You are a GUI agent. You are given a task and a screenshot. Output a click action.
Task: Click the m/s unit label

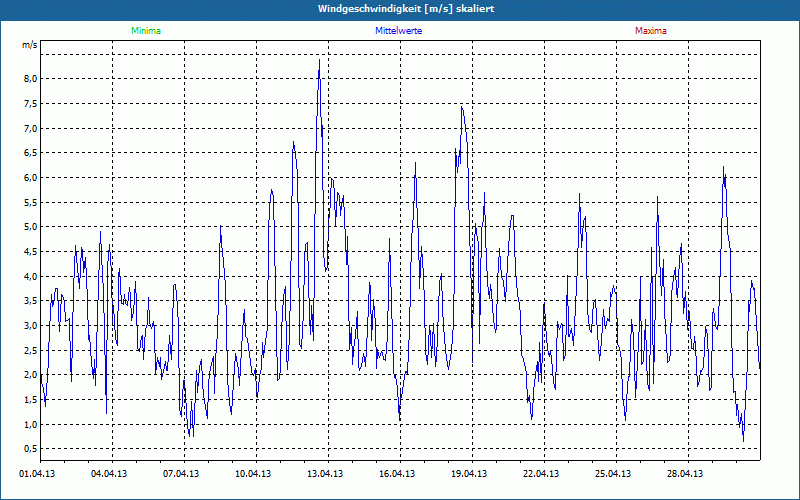click(29, 46)
